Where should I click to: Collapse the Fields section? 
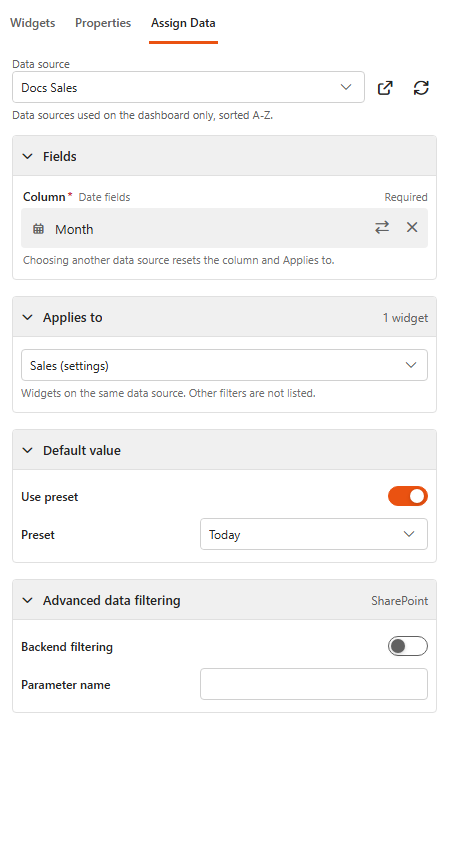pos(28,156)
